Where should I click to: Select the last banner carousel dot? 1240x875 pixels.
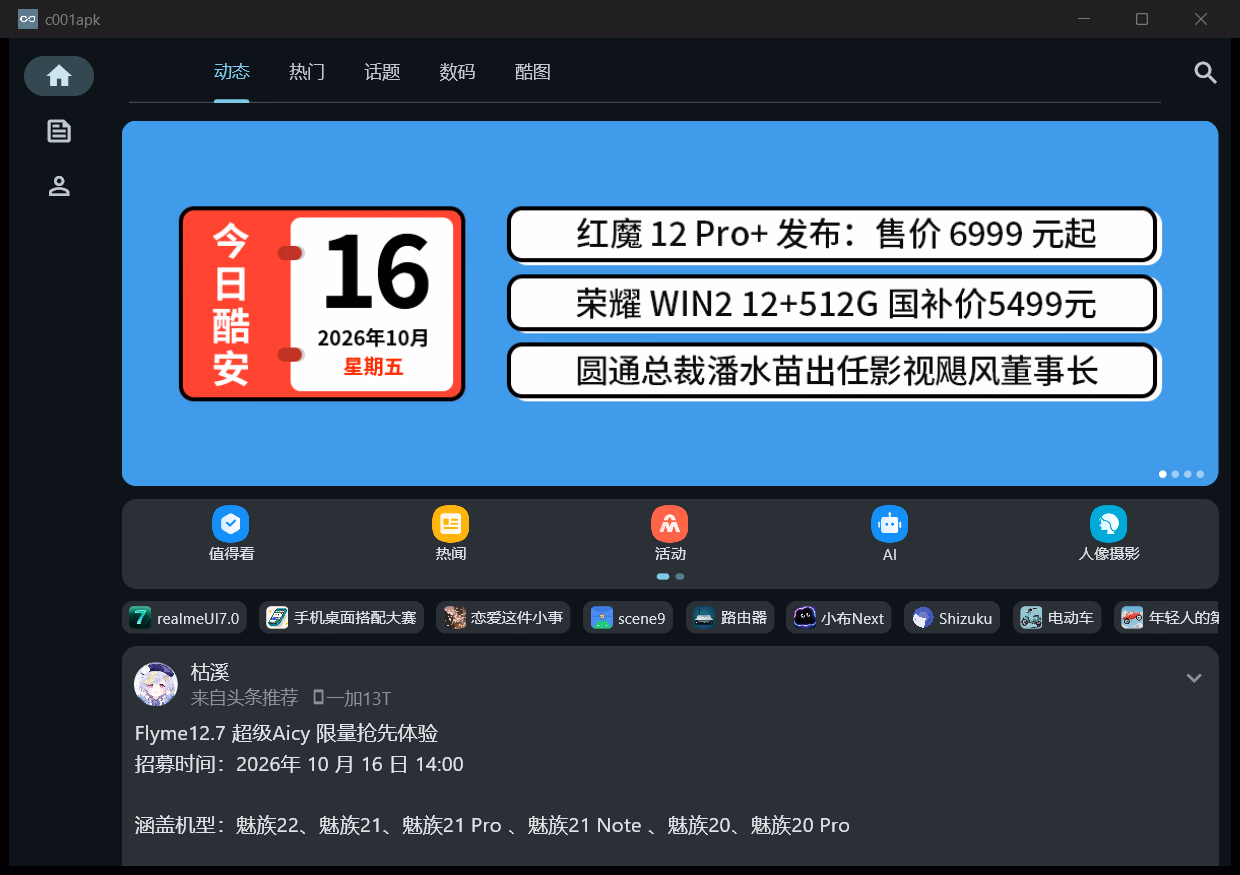[x=1200, y=474]
